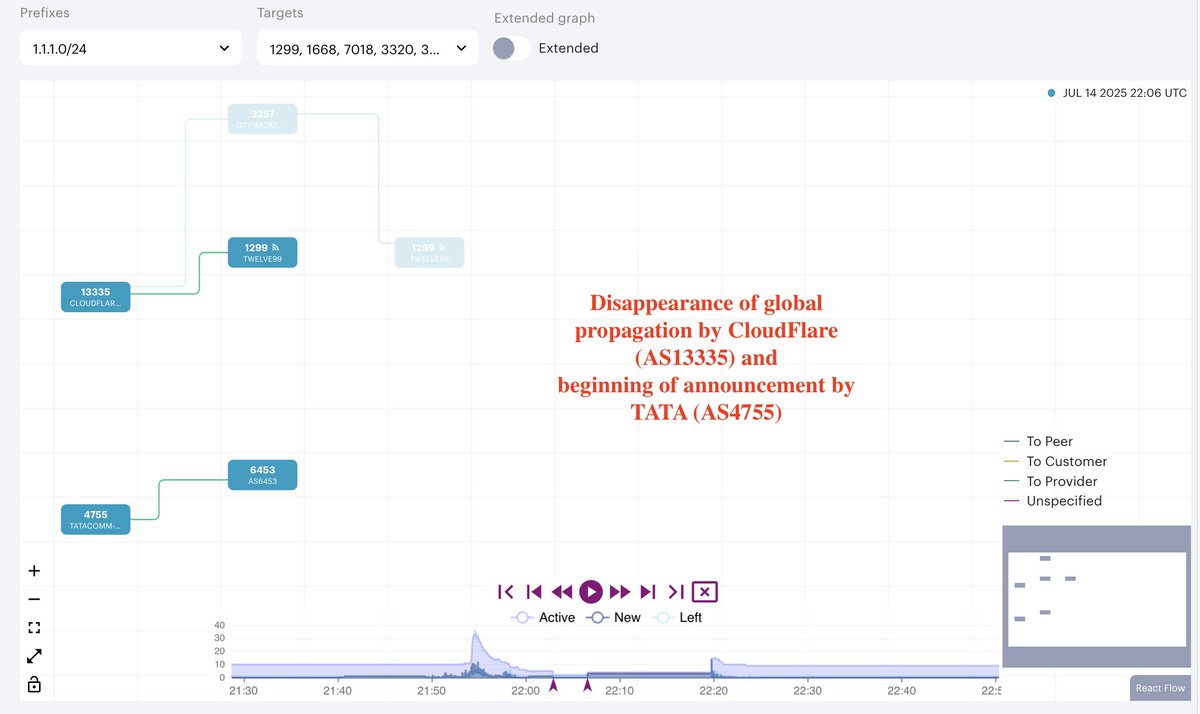The image size is (1200, 714).
Task: Select the 4755 TATACOMM node
Action: tap(95, 519)
